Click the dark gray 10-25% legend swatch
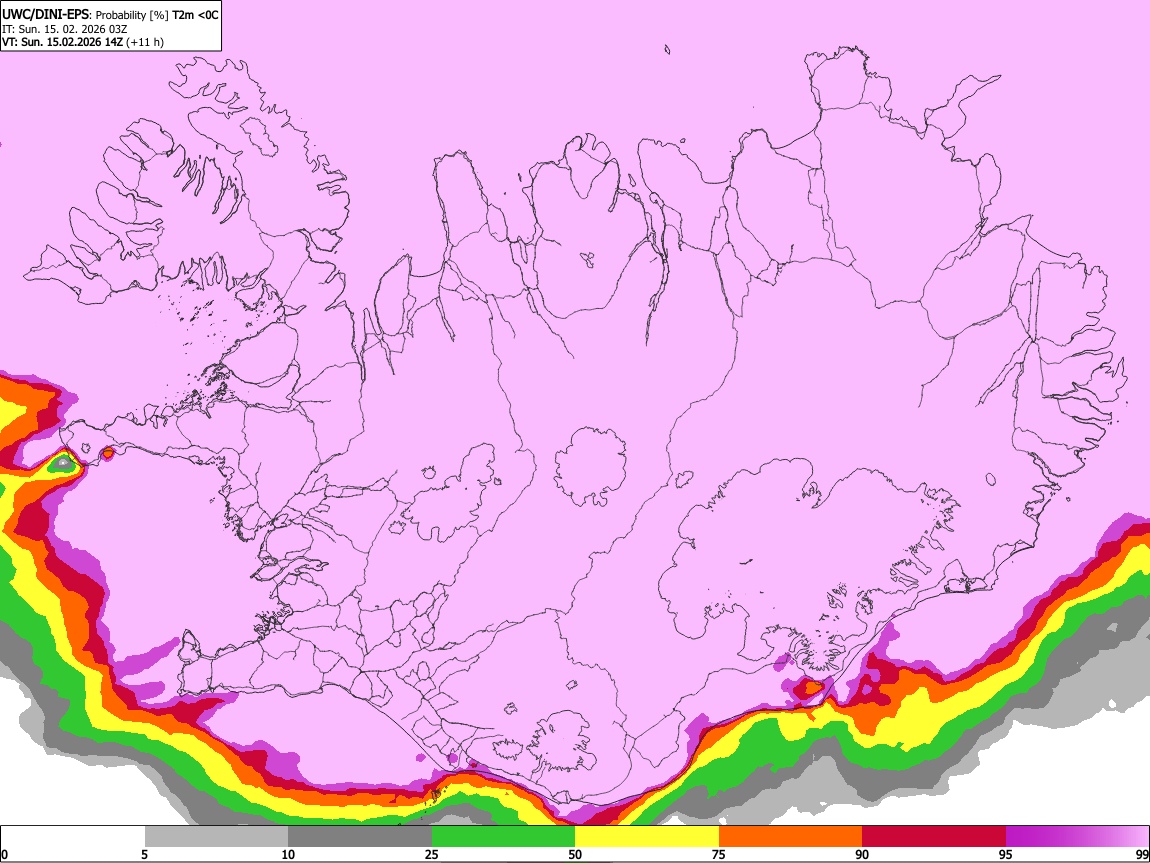1150x863 pixels. pyautogui.click(x=360, y=836)
